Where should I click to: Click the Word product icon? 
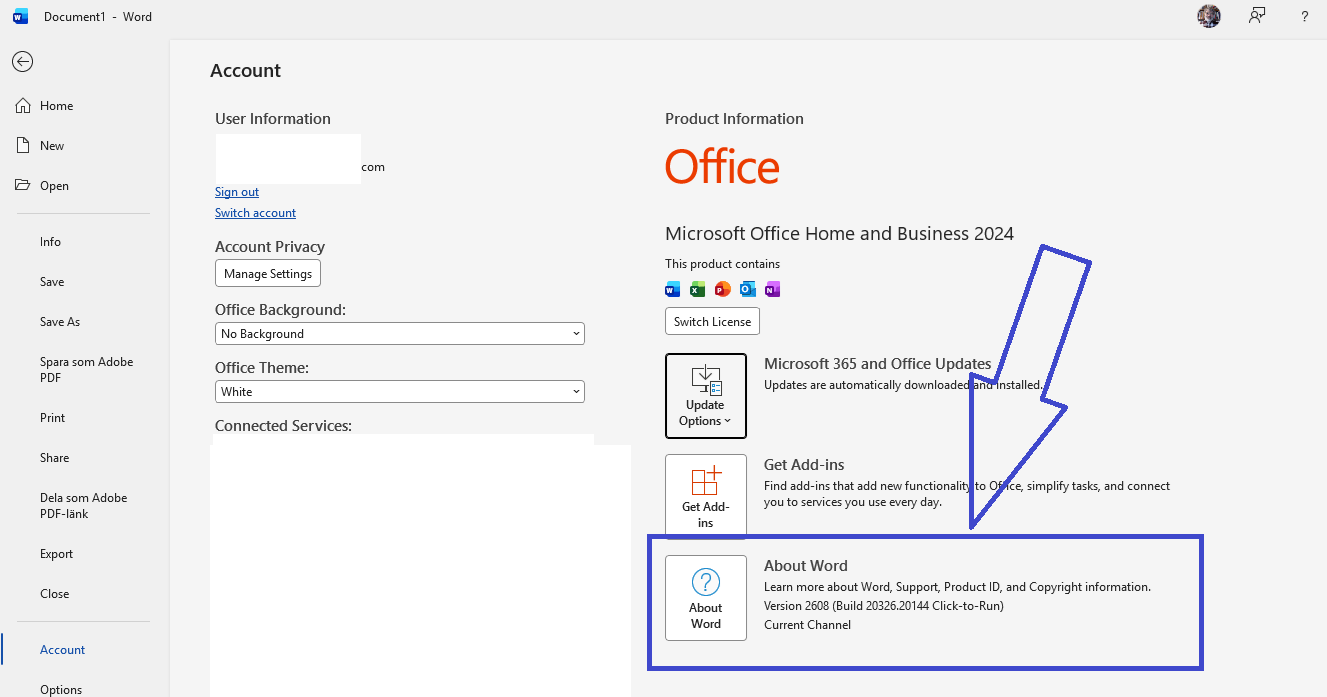[672, 290]
